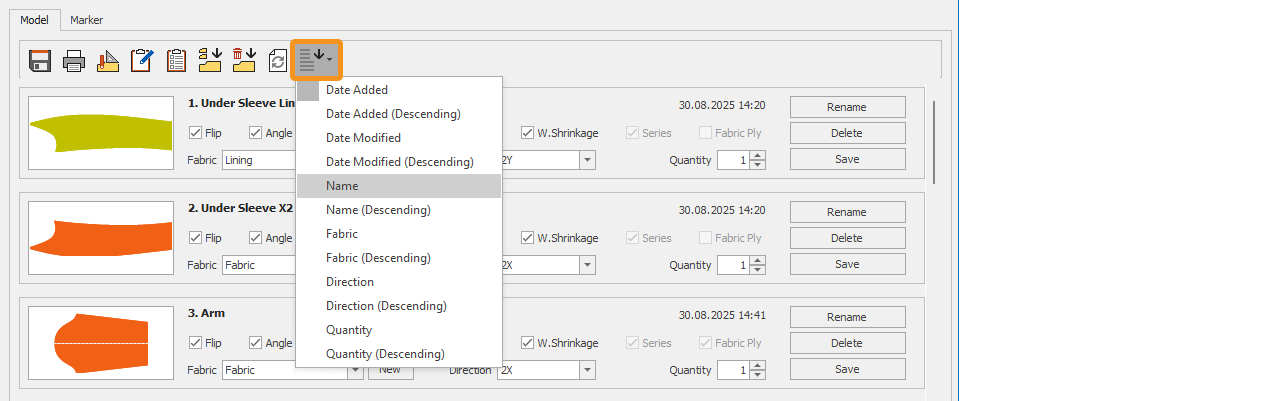1270x401 pixels.
Task: Click the printer icon in toolbar
Action: pyautogui.click(x=74, y=61)
